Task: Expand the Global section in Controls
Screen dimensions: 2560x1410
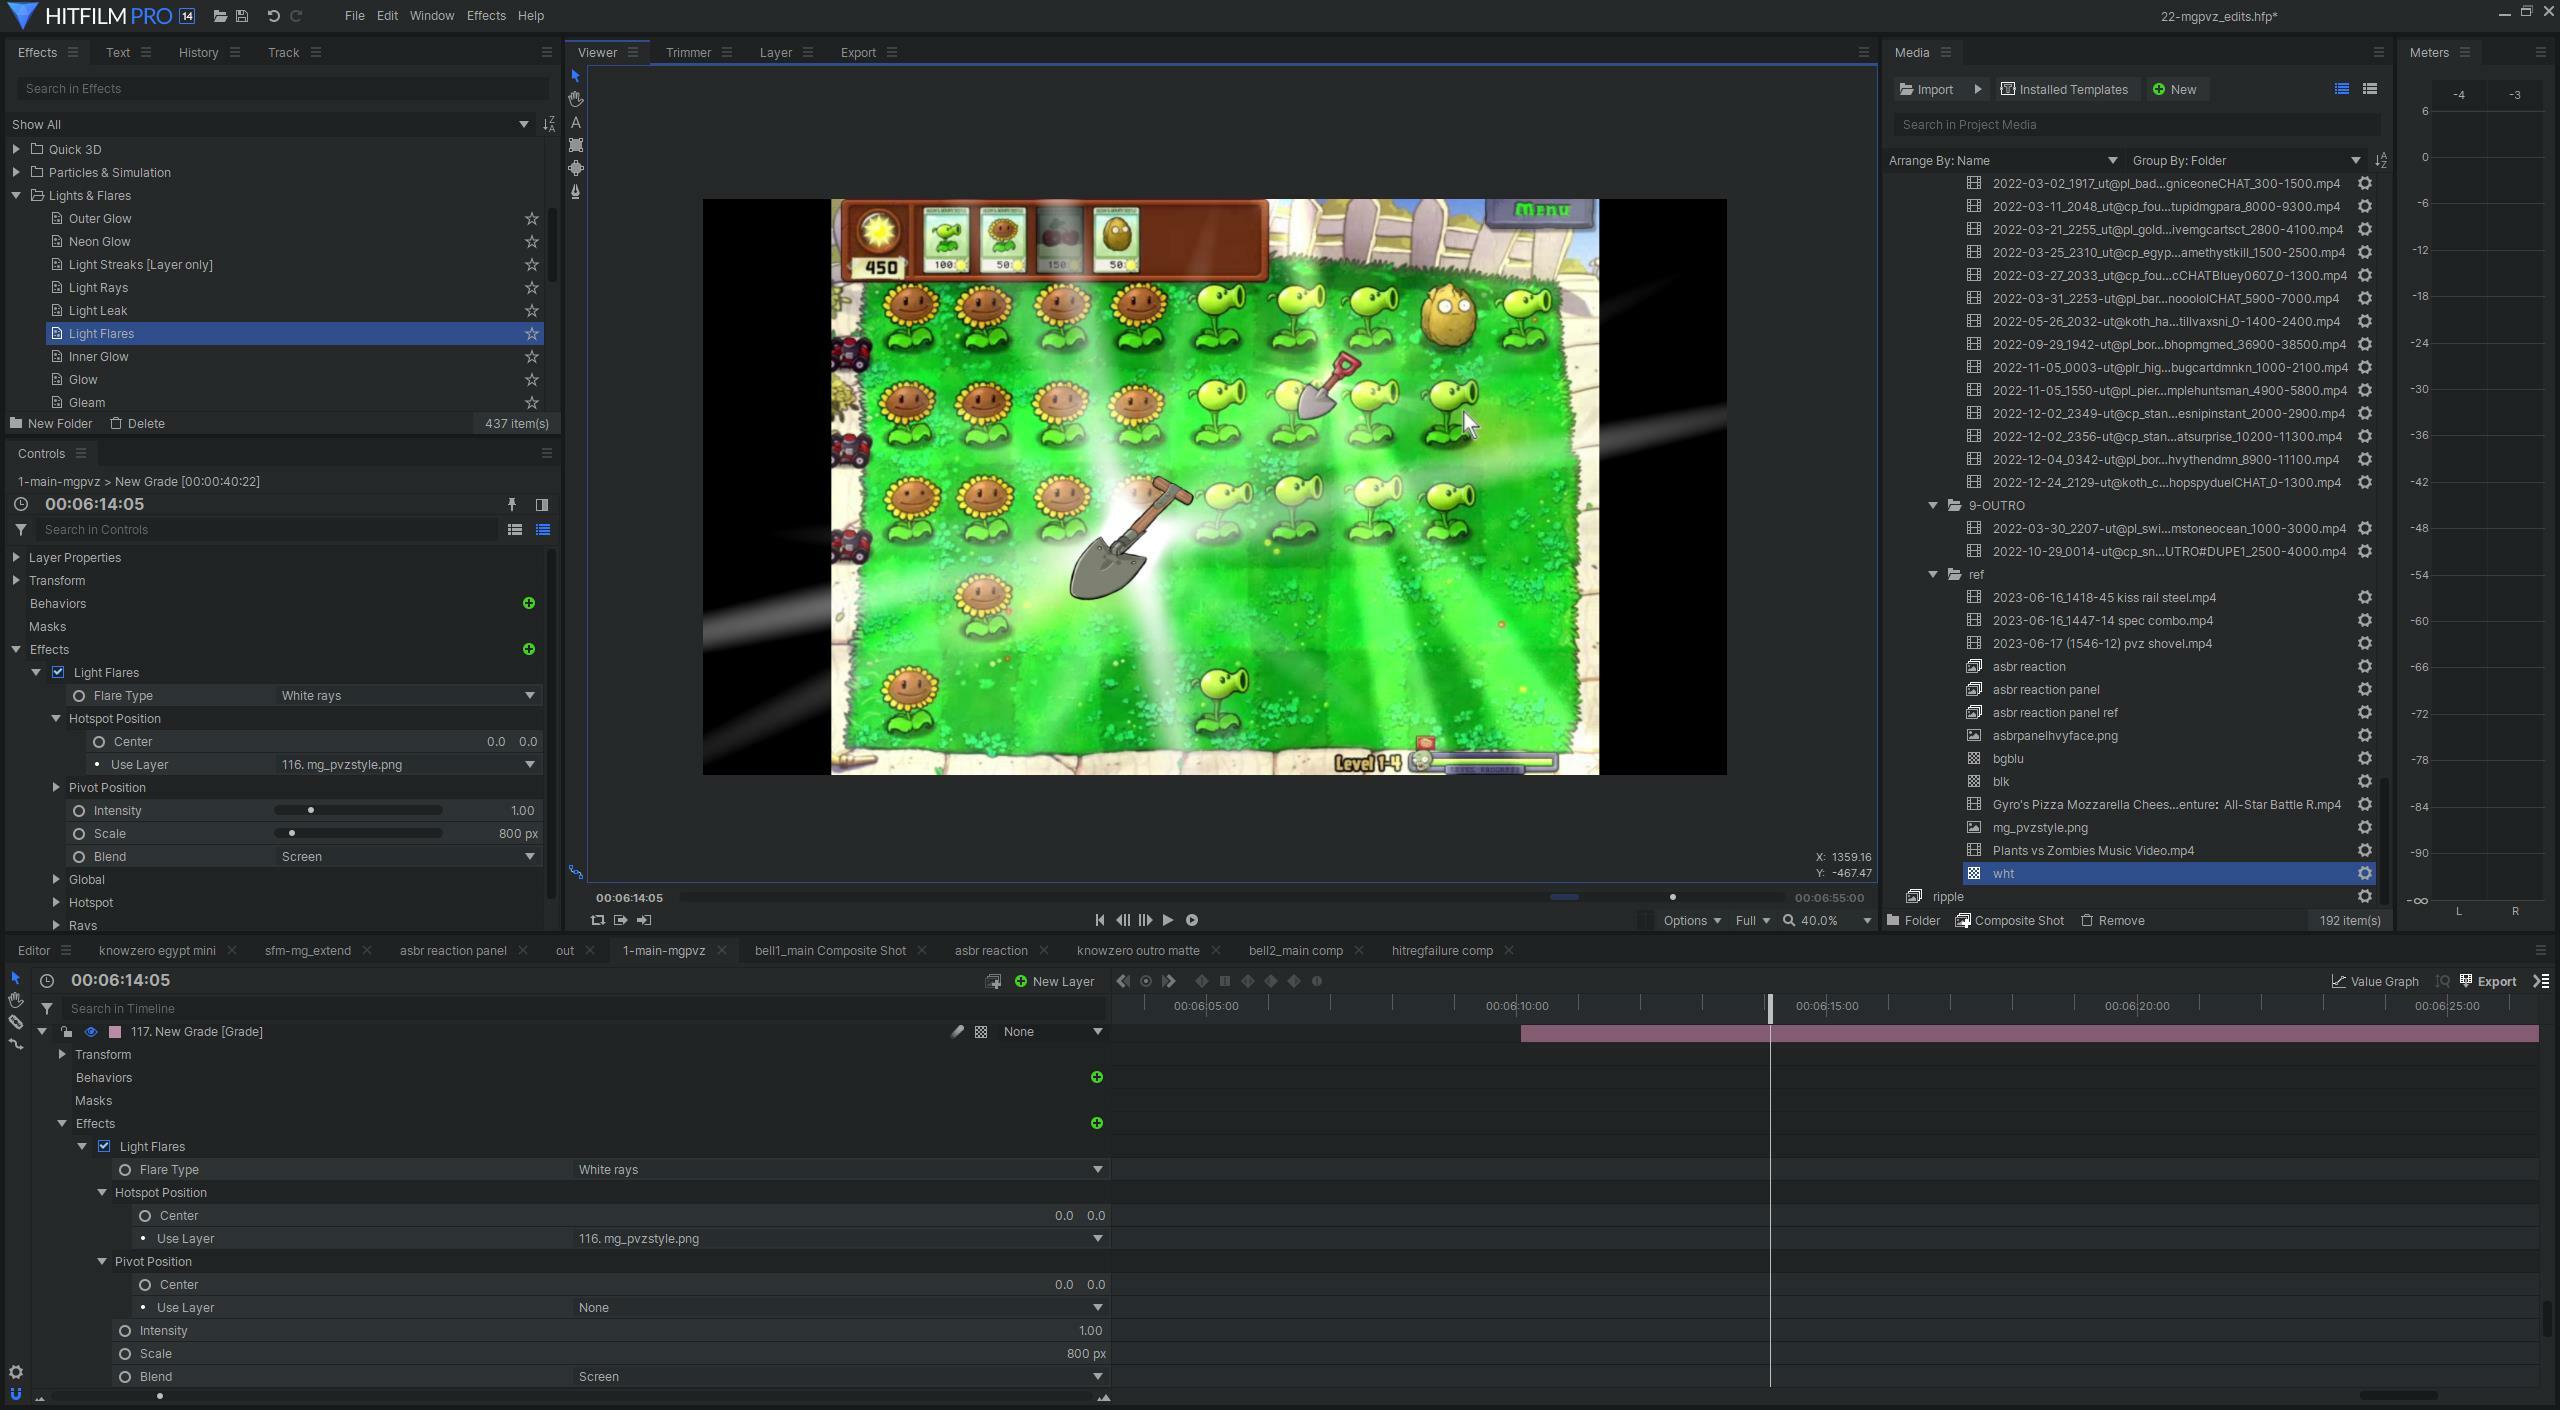Action: tap(56, 880)
